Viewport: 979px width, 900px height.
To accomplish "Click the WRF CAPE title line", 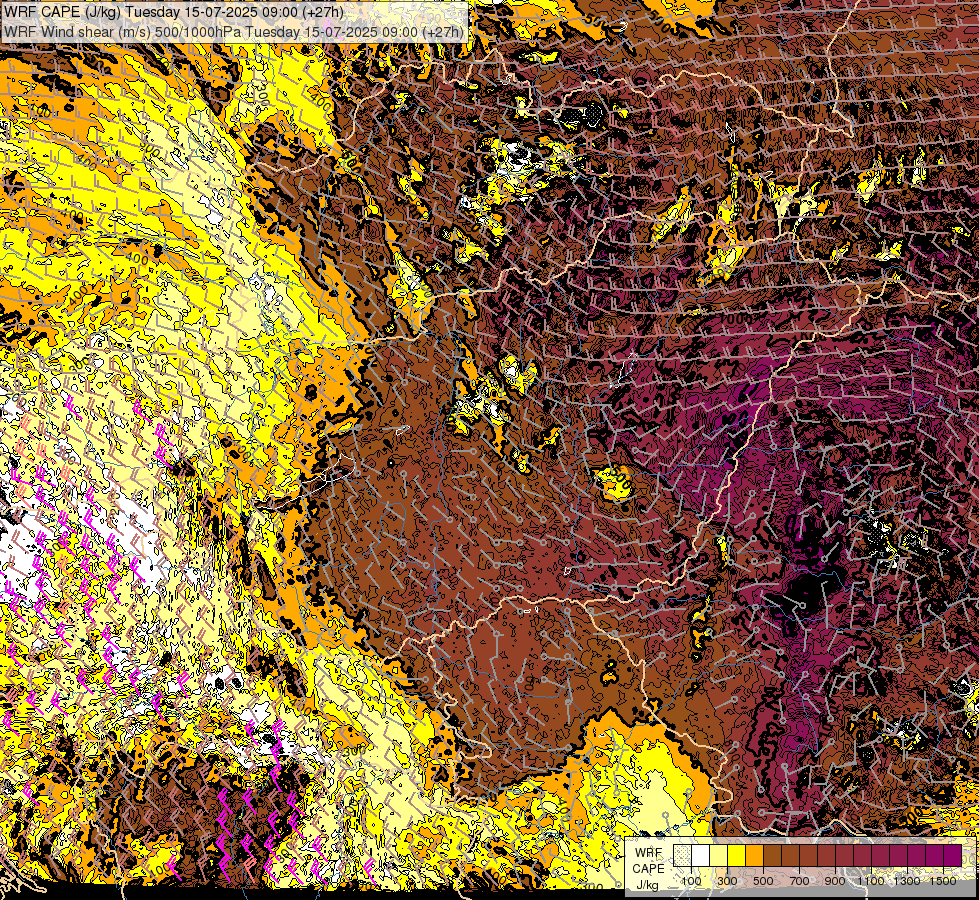I will (x=174, y=12).
